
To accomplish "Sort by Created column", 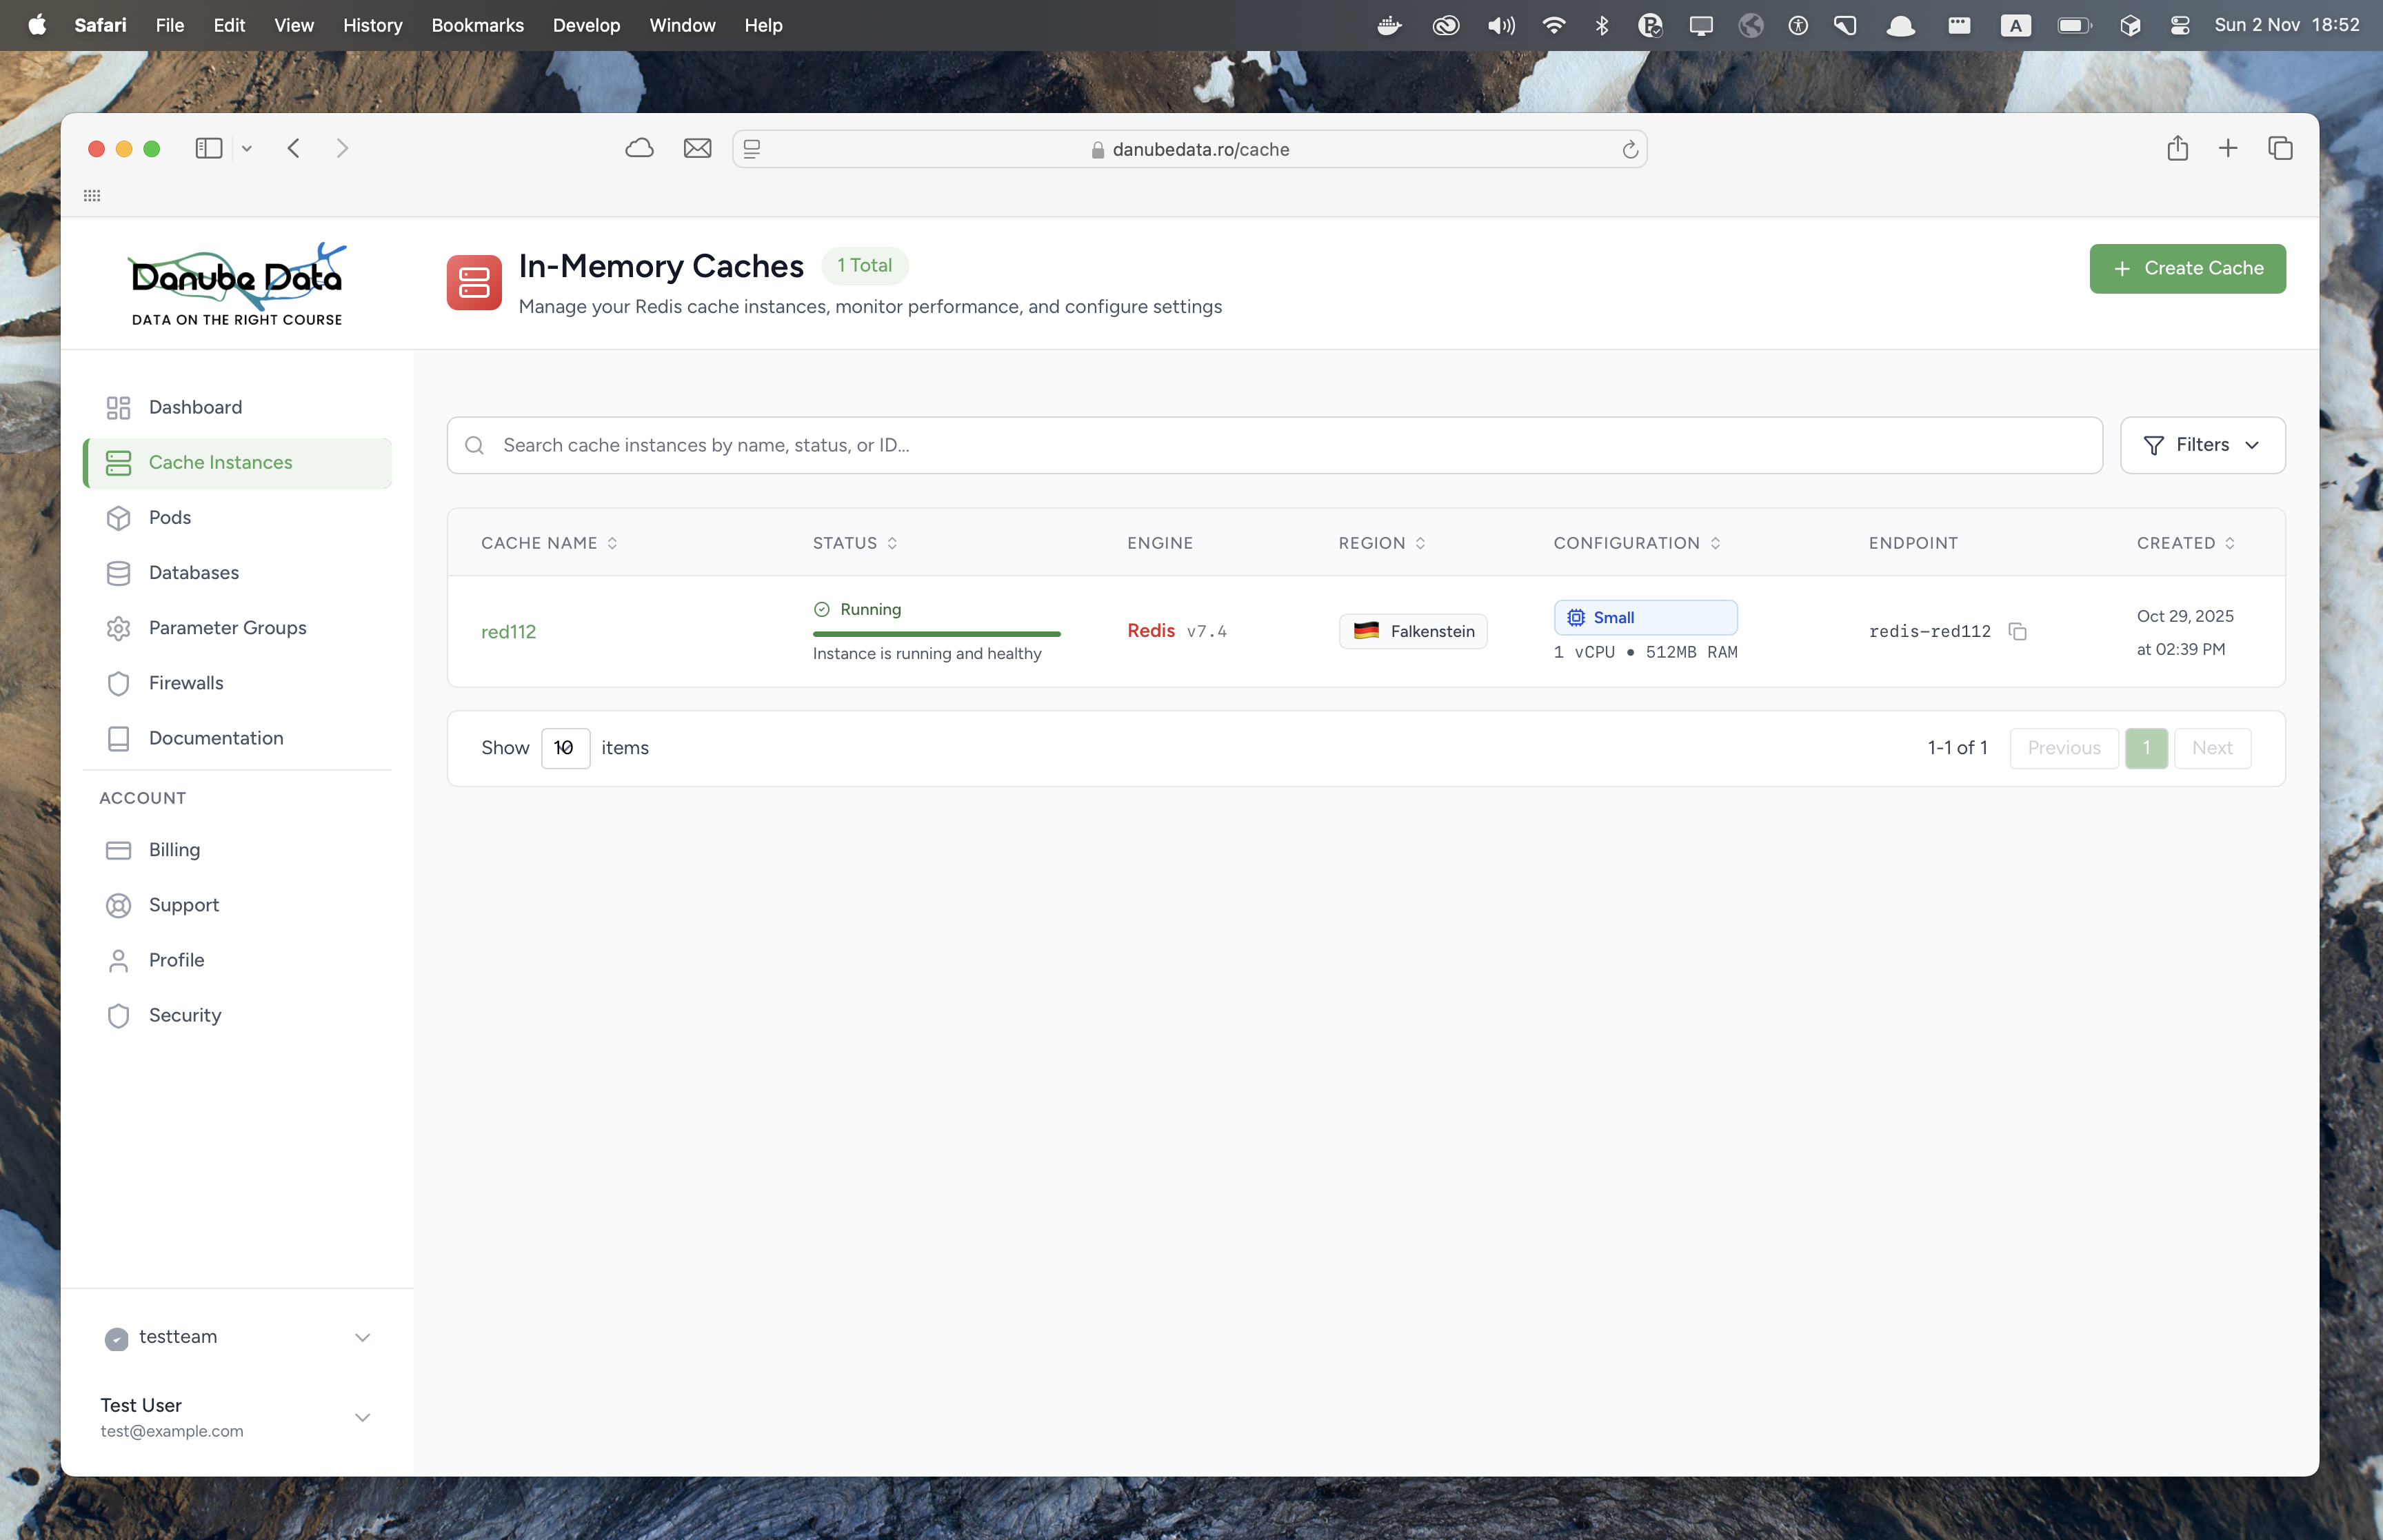I will click(x=2232, y=543).
